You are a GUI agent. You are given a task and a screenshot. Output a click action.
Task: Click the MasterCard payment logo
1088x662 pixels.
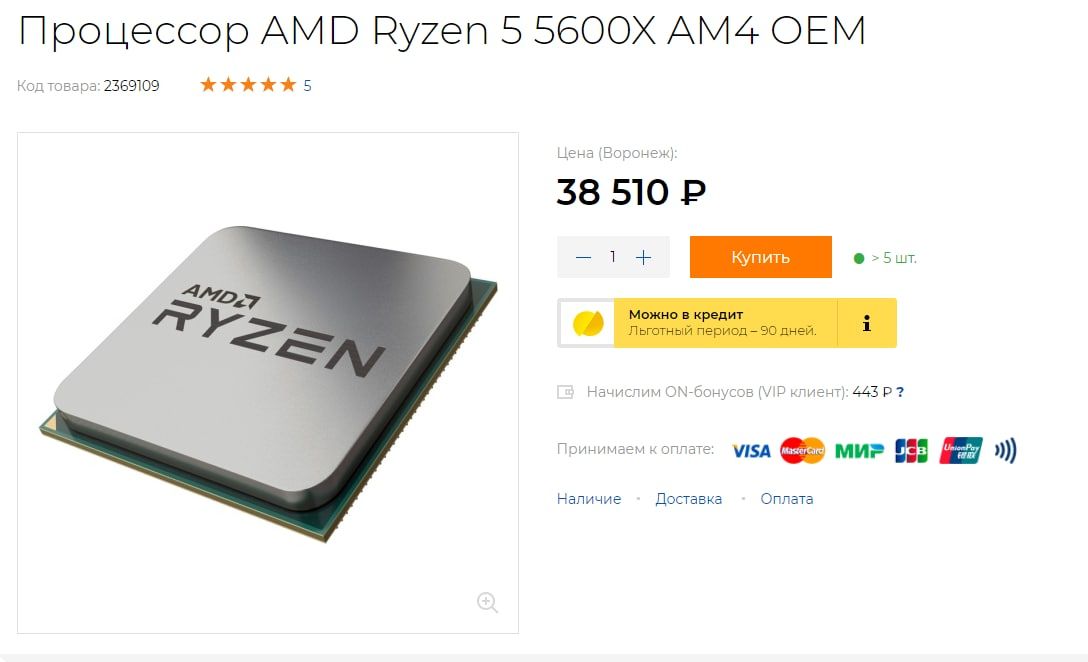802,450
